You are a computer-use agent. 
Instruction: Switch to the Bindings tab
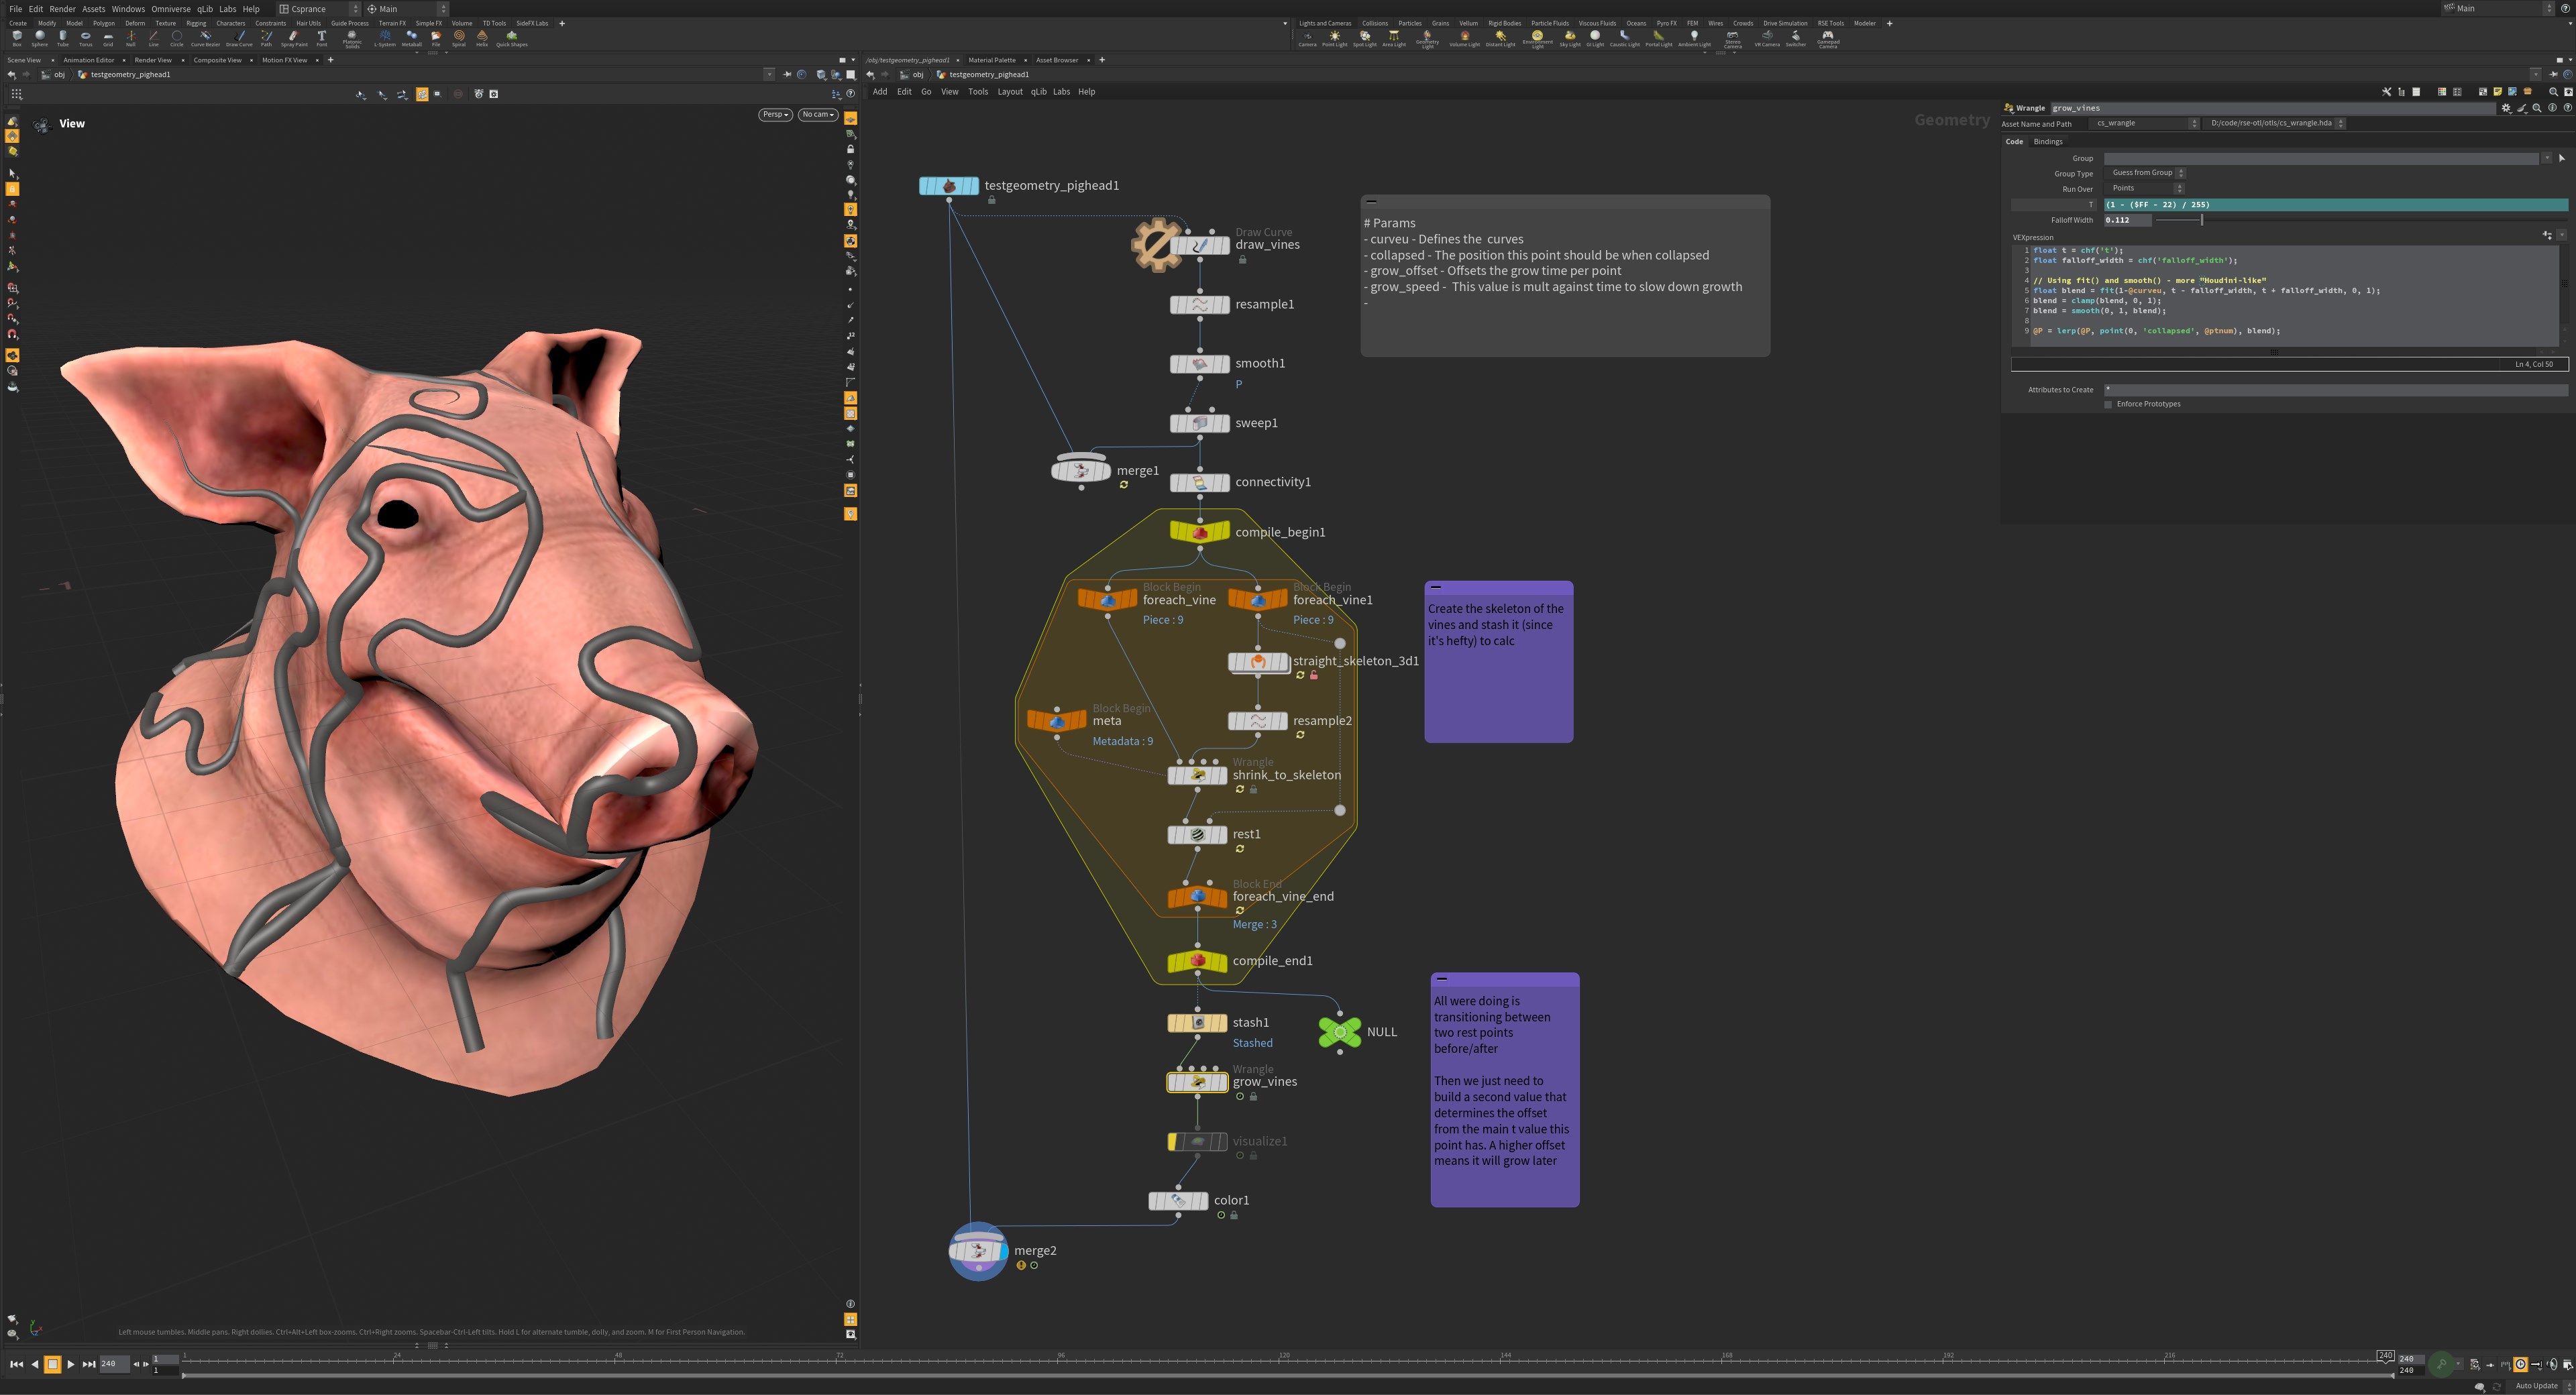coord(2047,141)
